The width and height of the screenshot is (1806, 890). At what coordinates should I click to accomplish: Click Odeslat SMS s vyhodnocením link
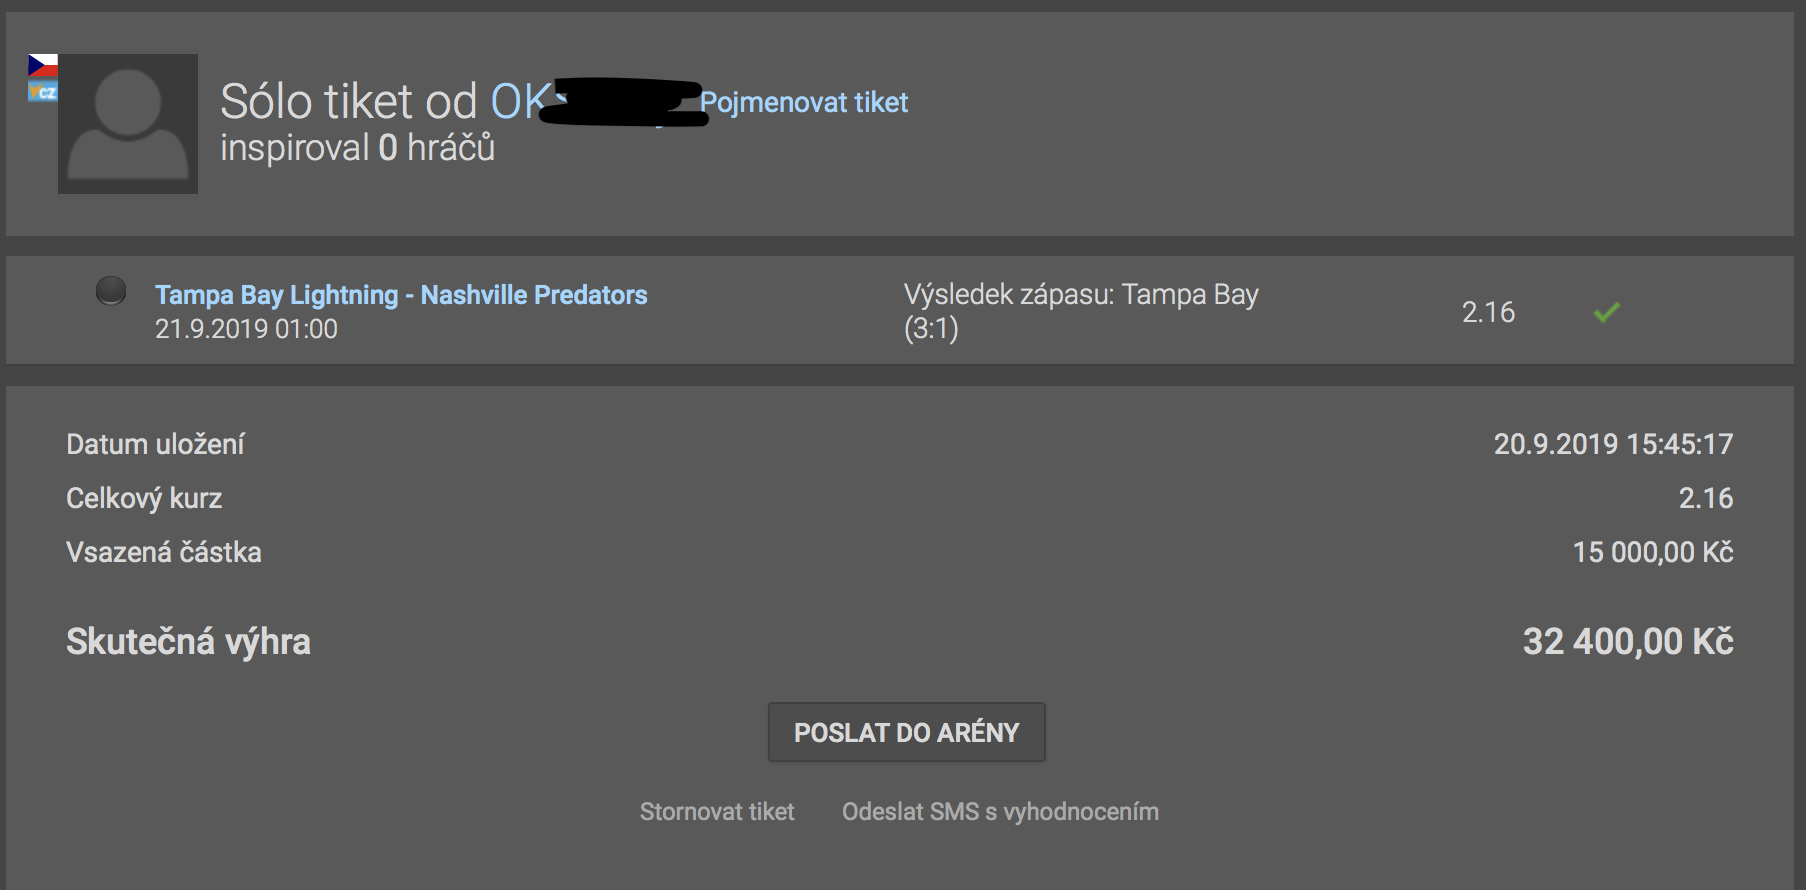(x=1000, y=811)
